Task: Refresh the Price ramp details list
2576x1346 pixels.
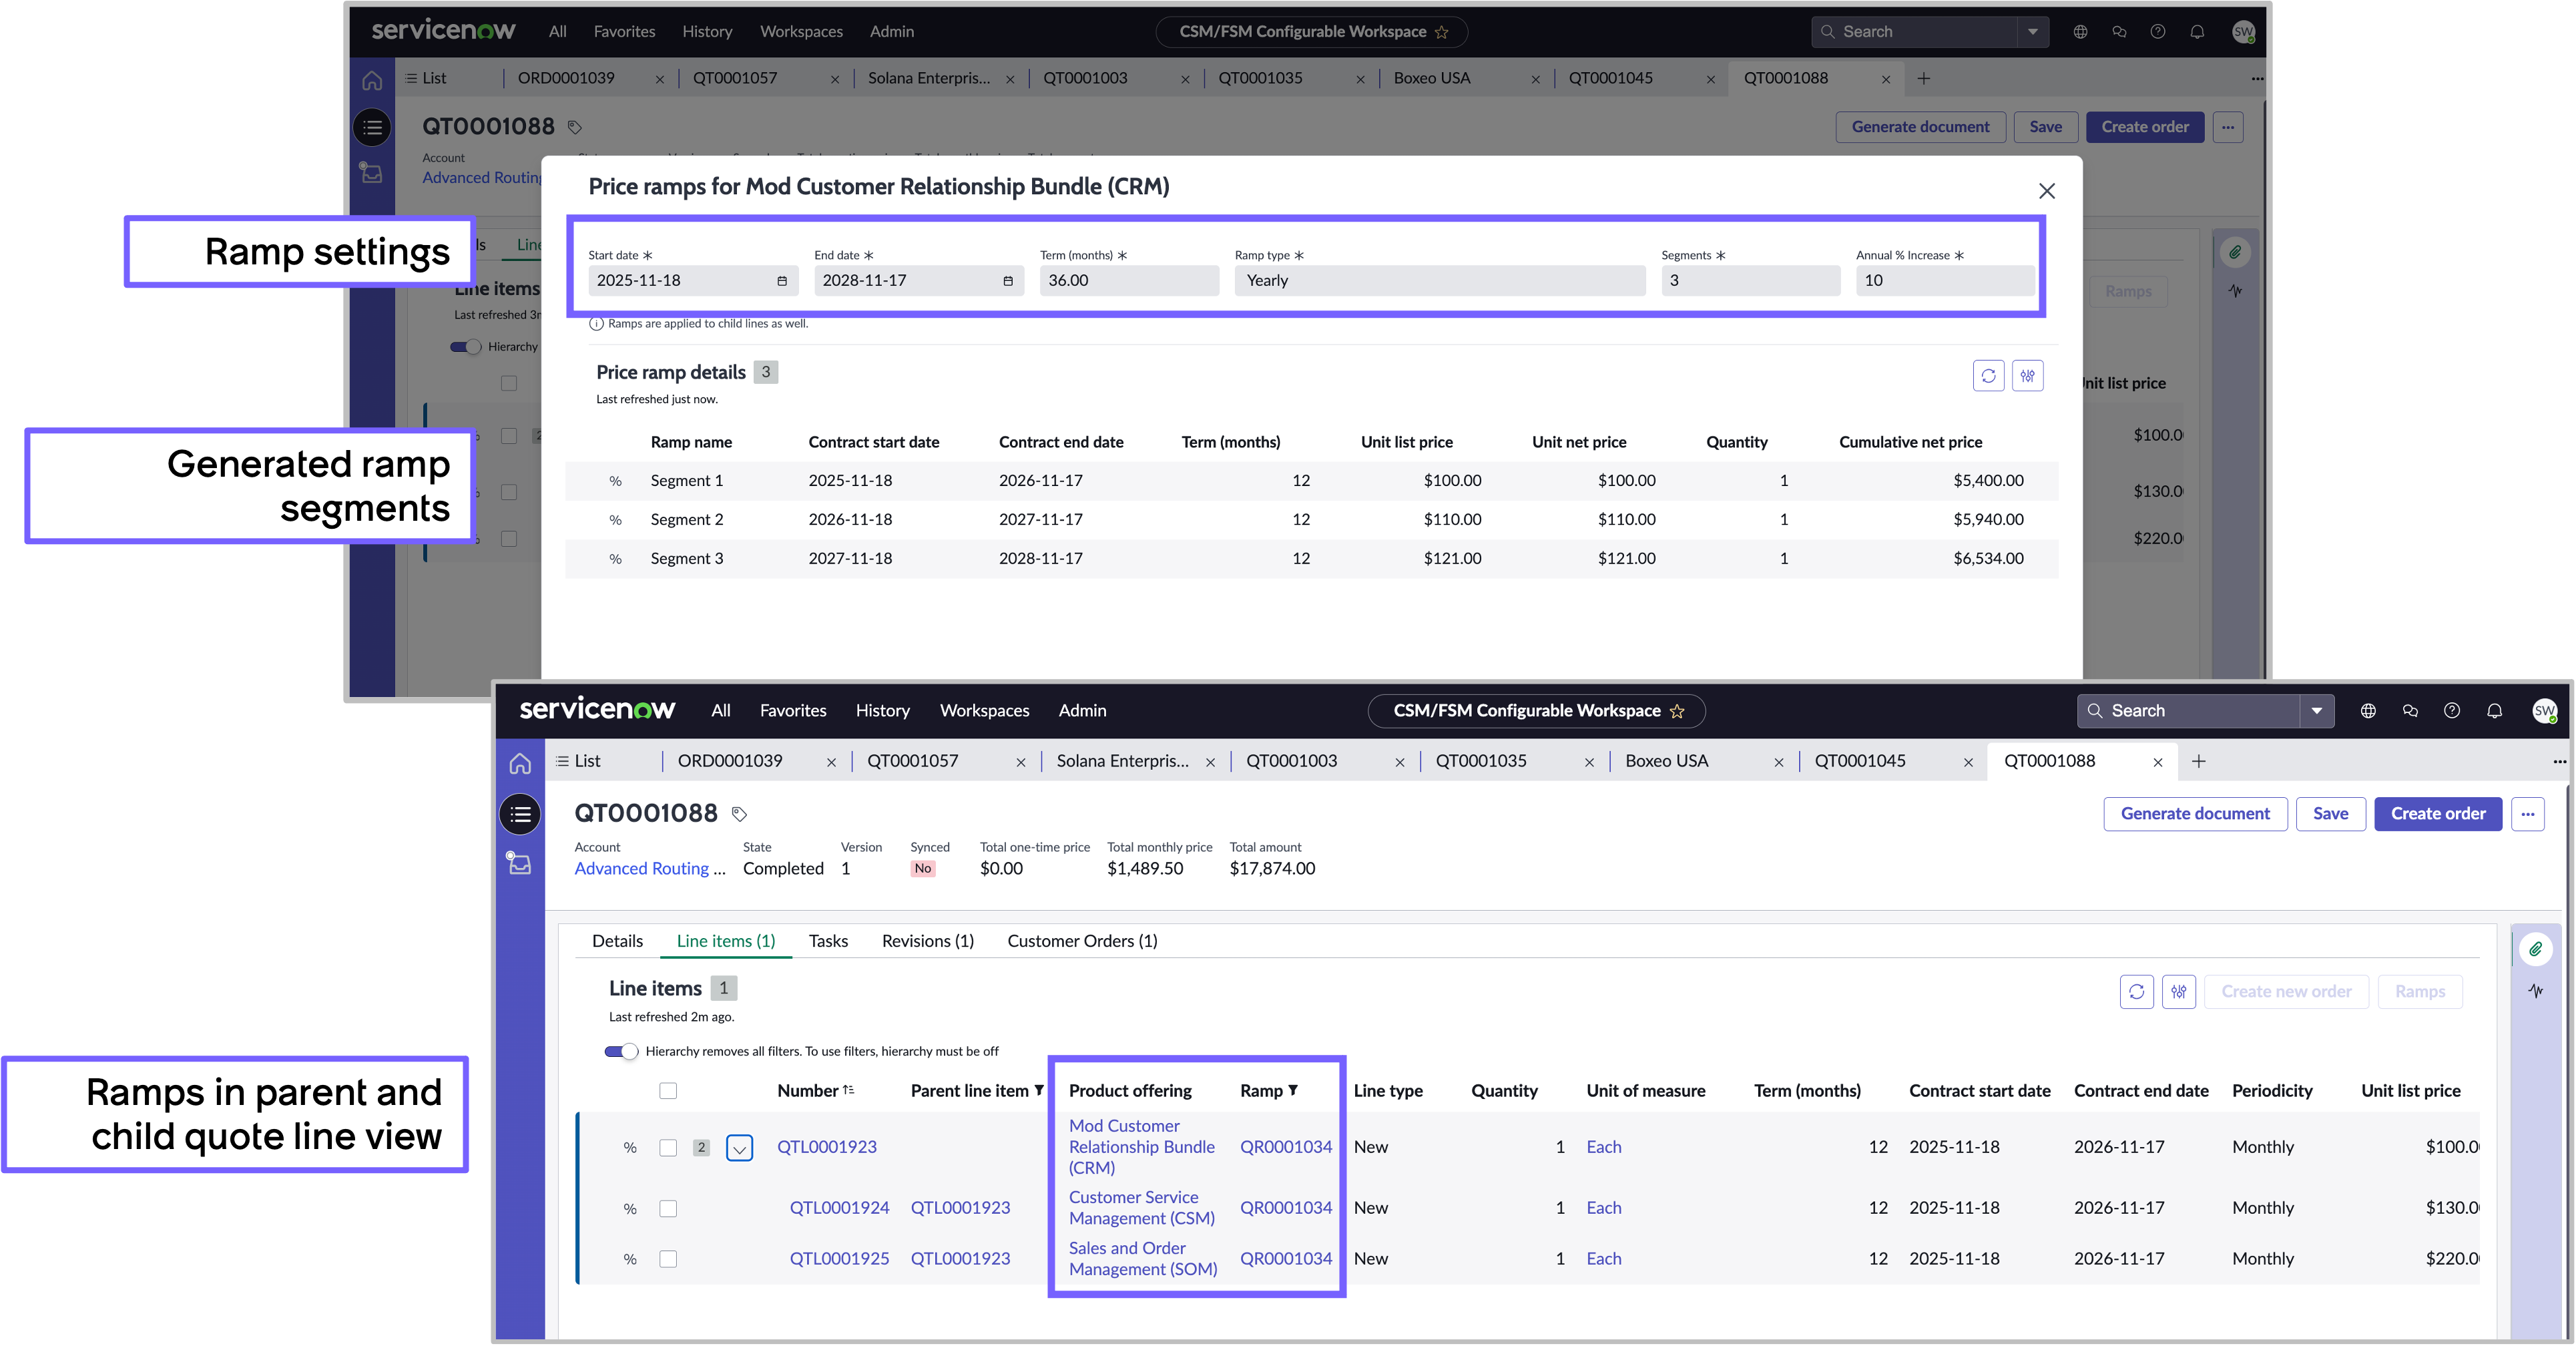Action: pos(1988,376)
